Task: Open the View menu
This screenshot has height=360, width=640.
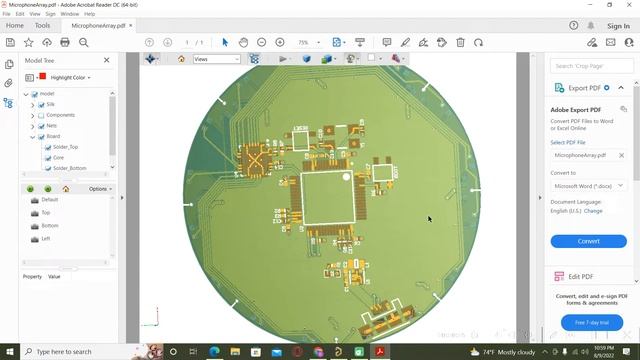Action: 35,14
